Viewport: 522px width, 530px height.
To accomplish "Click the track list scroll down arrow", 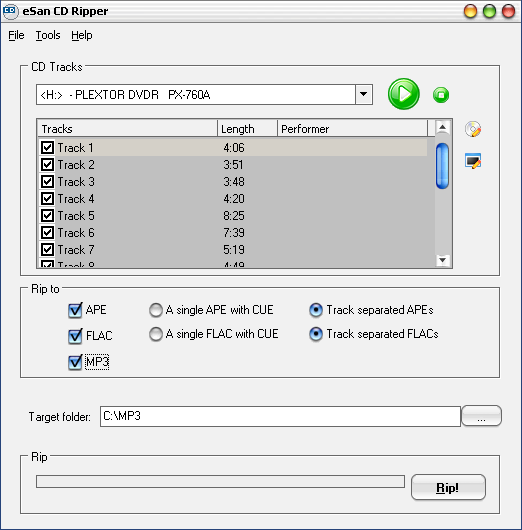I will 442,260.
